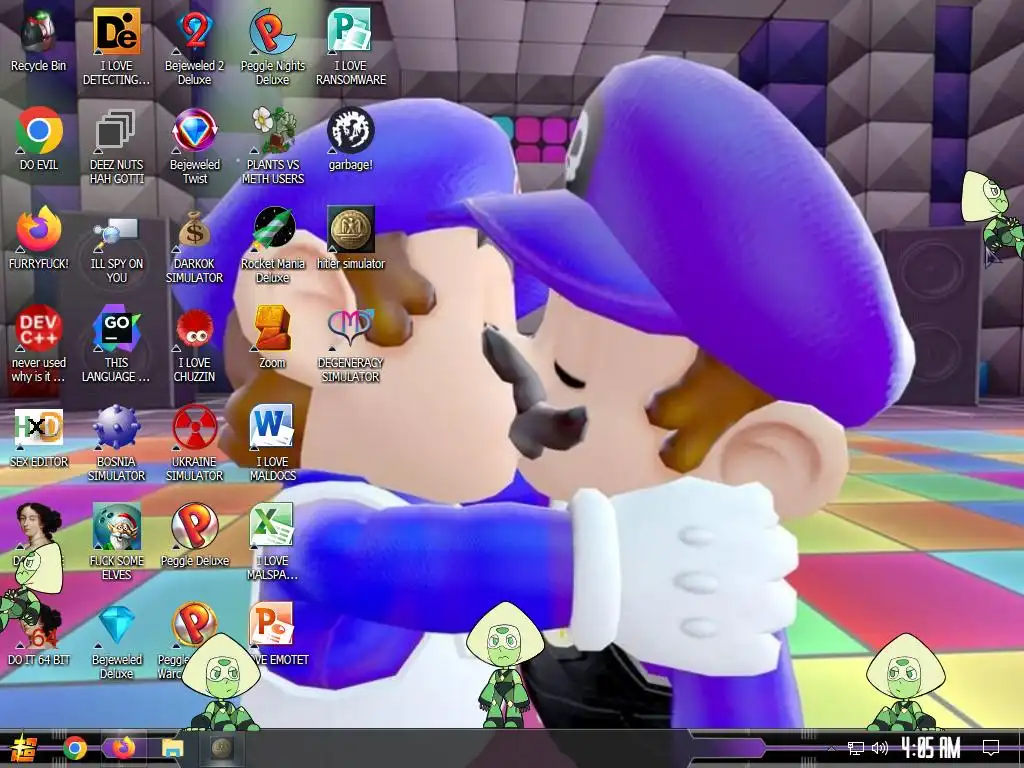Switch to Firefox on the taskbar
Screen dimensions: 1024x768
pos(123,748)
